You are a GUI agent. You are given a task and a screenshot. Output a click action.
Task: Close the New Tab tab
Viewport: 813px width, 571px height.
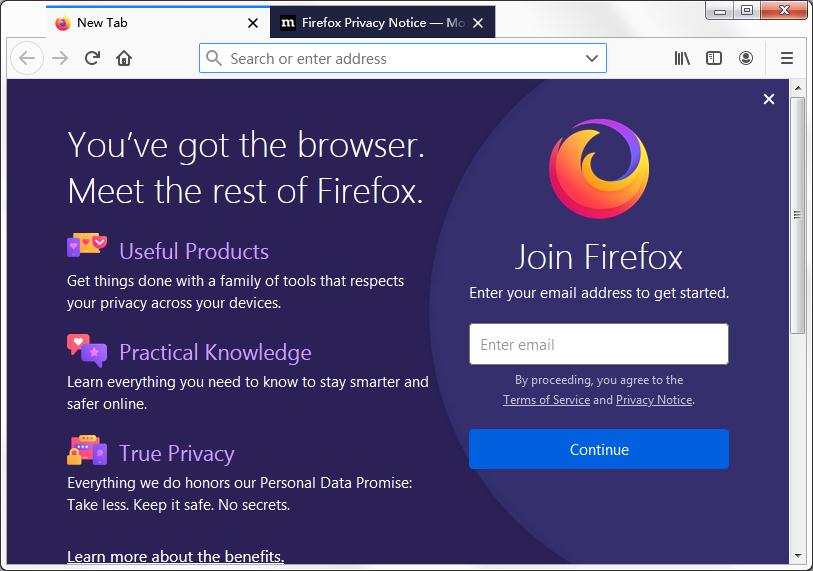[253, 23]
